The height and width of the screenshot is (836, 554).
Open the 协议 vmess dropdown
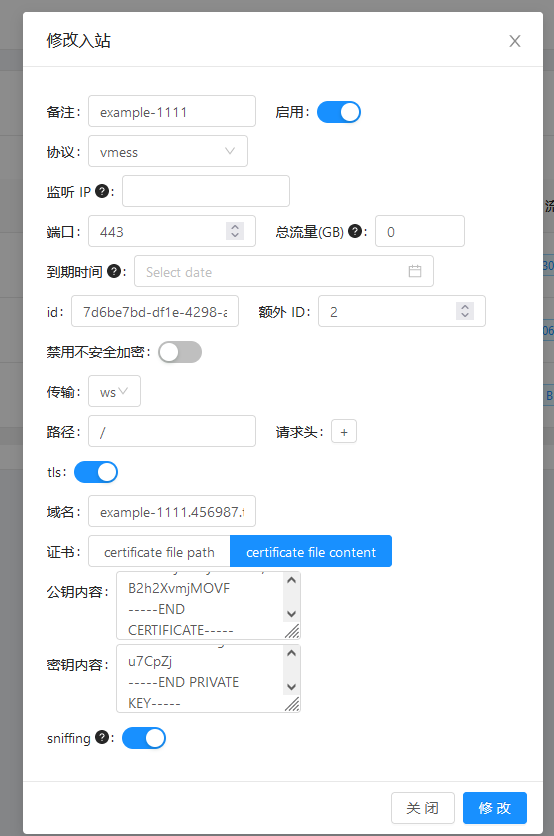click(x=167, y=151)
